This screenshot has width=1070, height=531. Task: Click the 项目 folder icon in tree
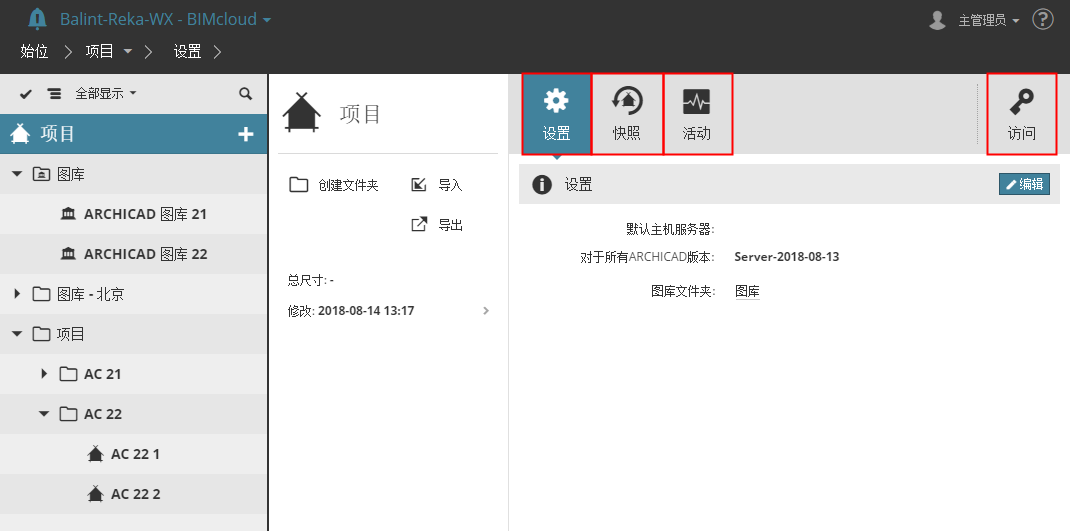(x=42, y=334)
